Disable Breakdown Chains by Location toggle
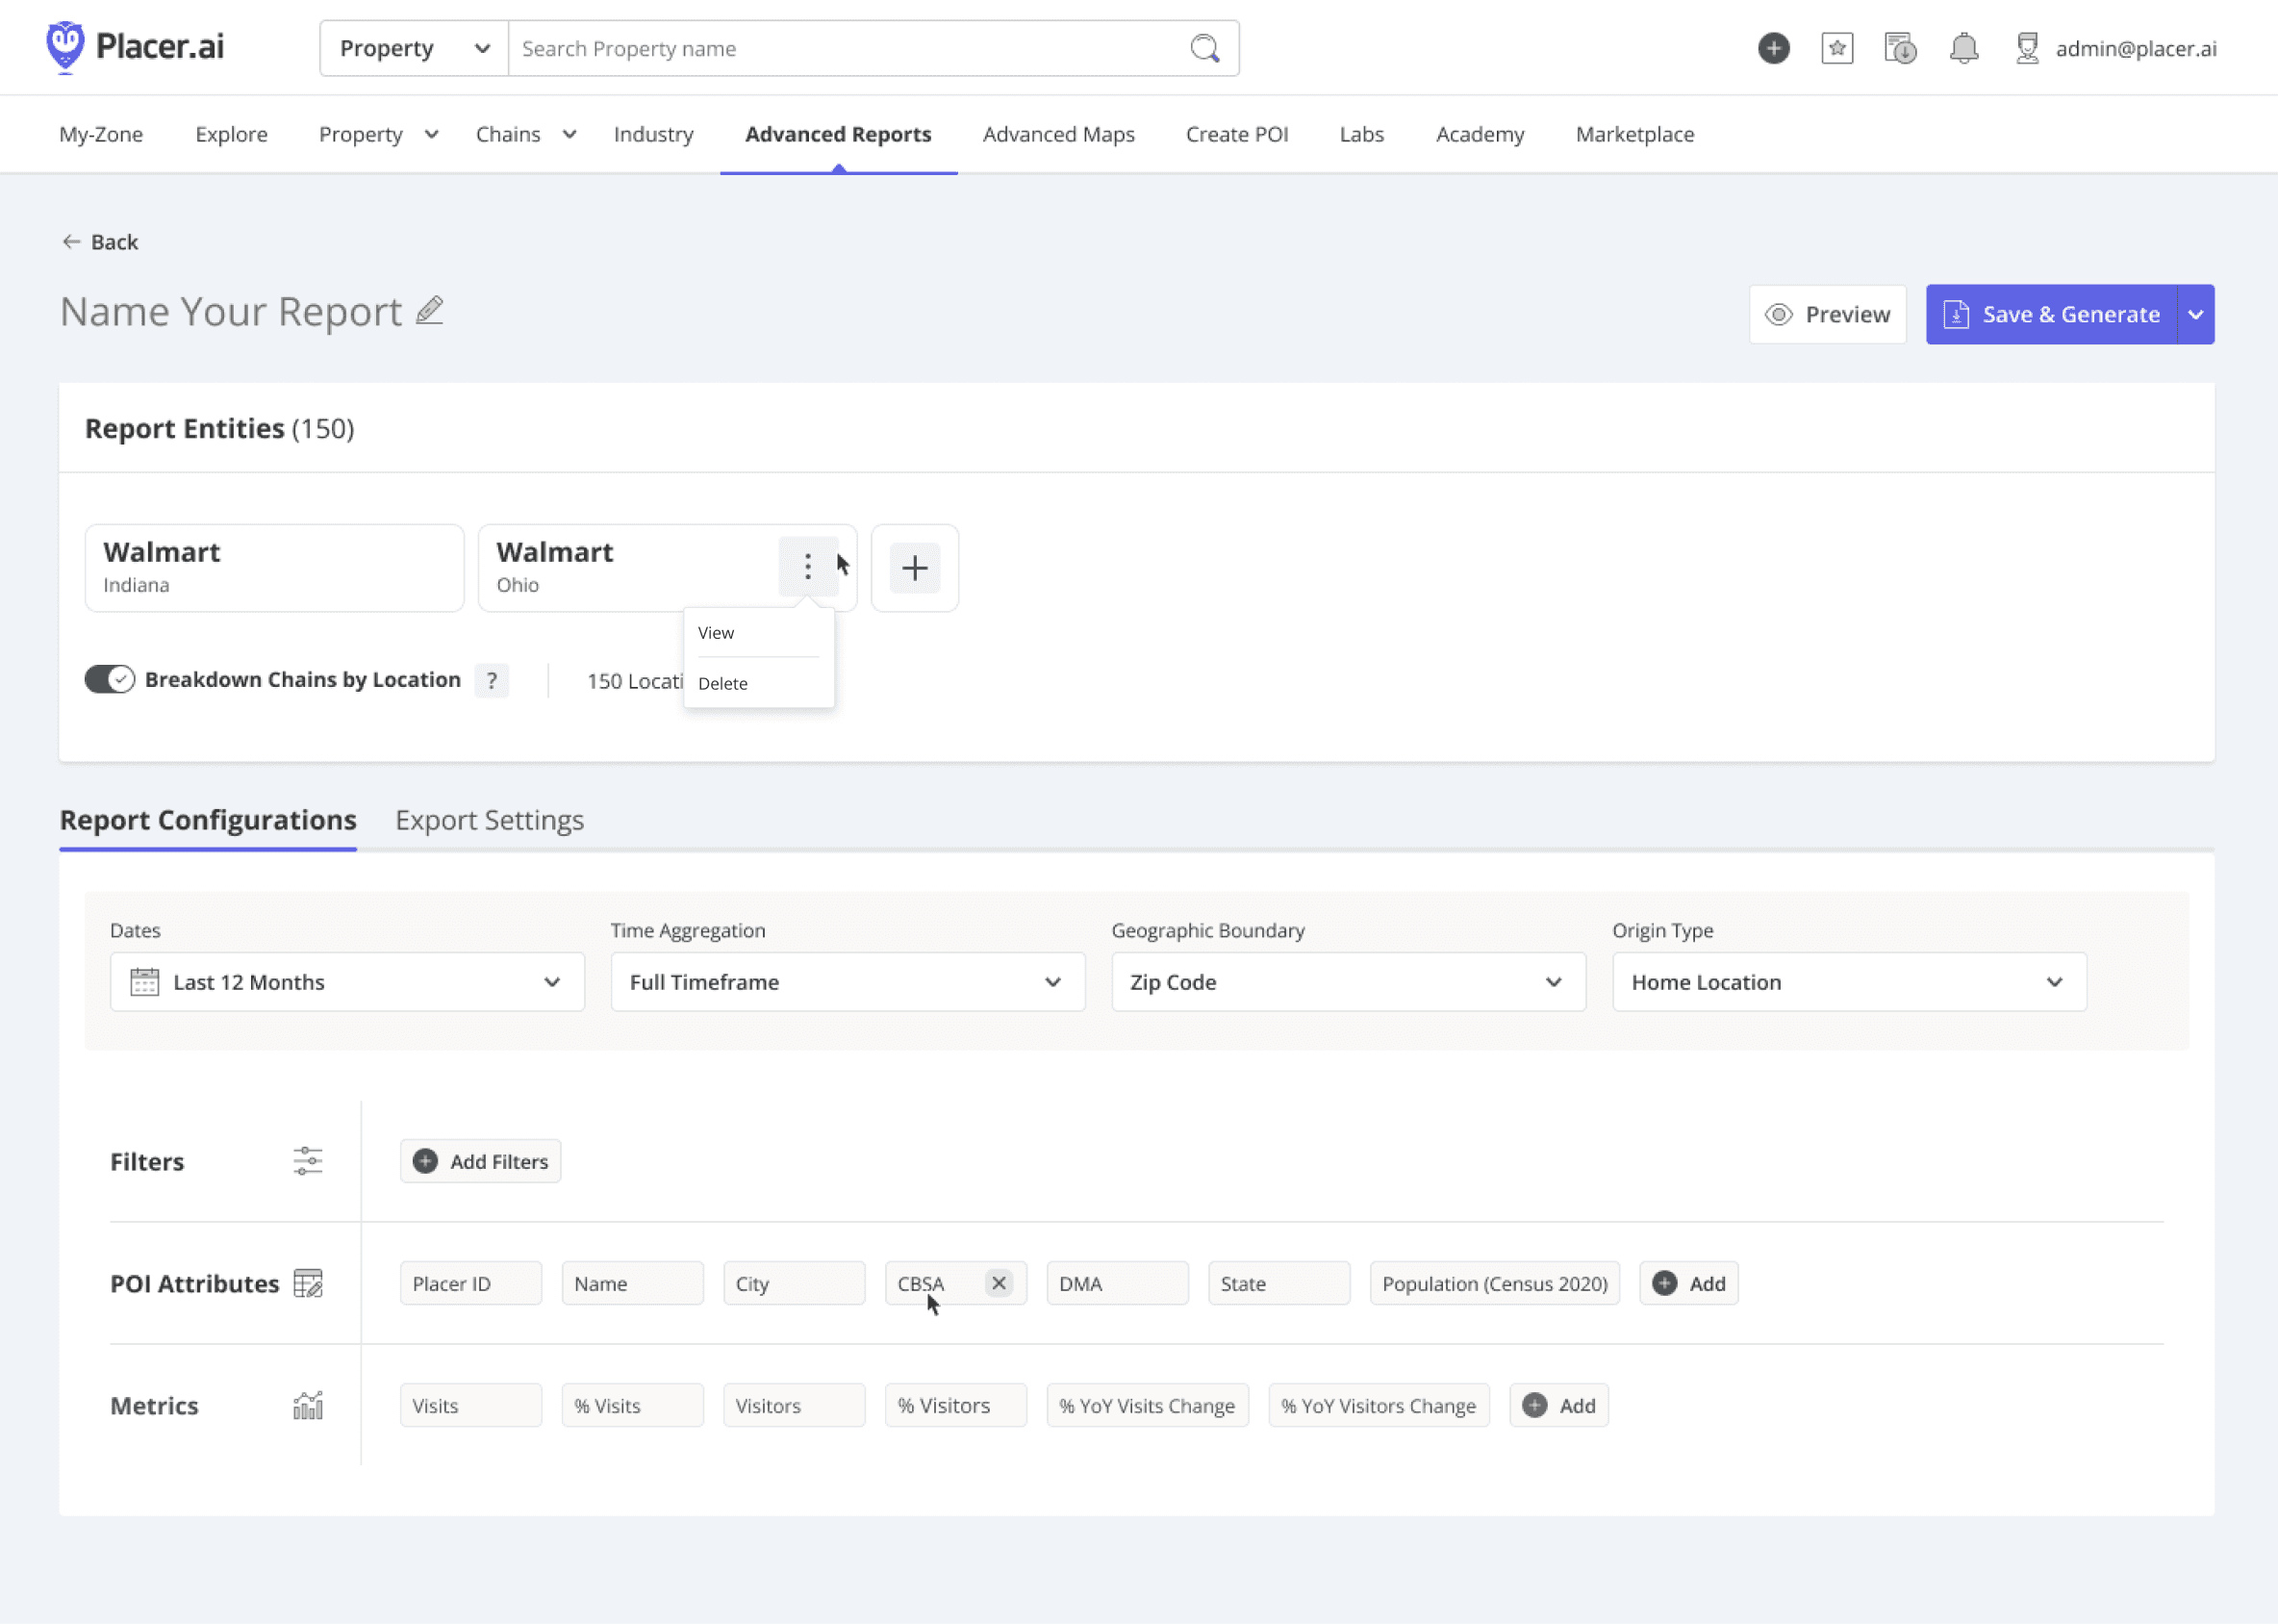The width and height of the screenshot is (2278, 1624). pyautogui.click(x=110, y=679)
